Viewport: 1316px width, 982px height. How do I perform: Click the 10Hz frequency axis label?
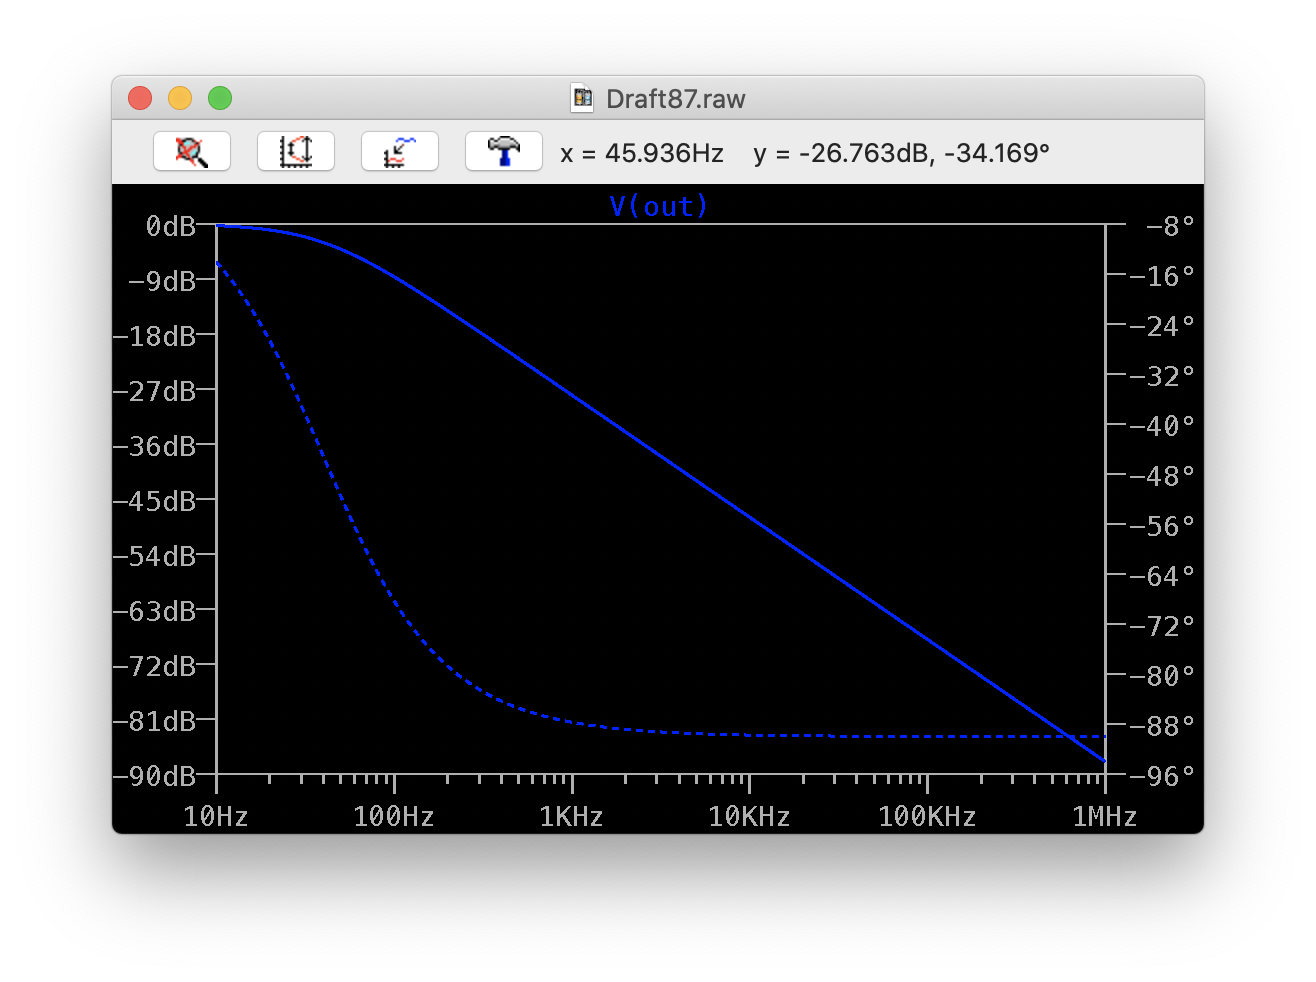point(216,817)
